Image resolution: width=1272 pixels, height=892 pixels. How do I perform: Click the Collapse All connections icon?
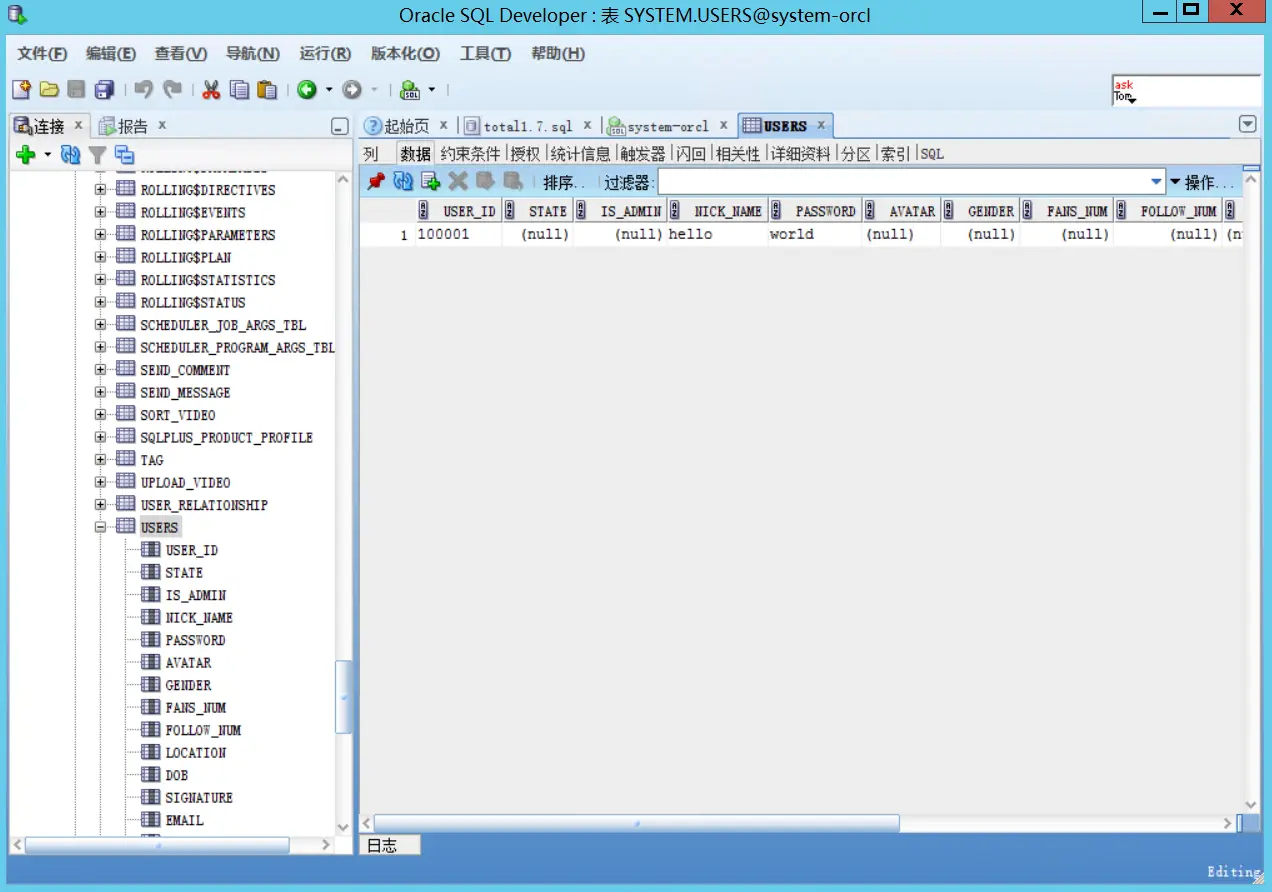[x=124, y=154]
